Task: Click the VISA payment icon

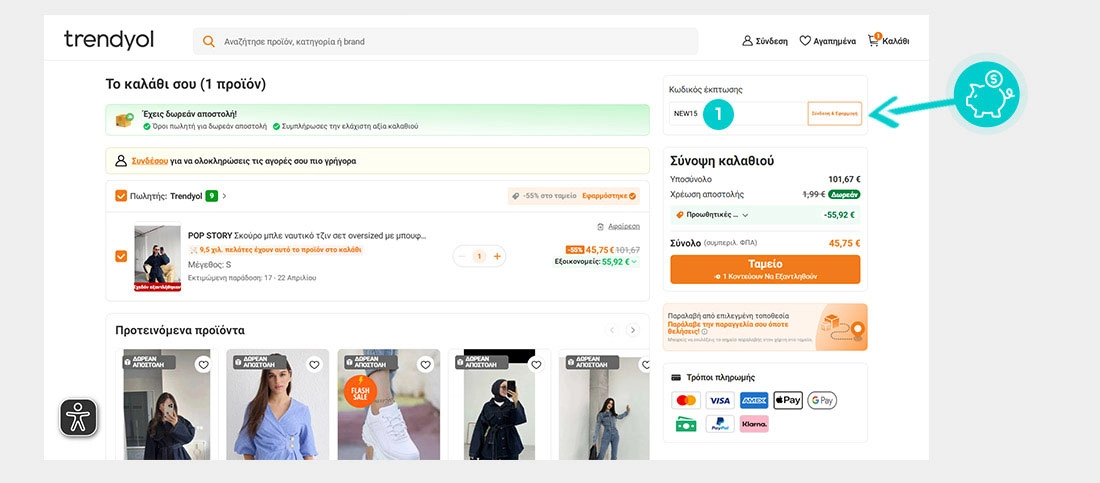Action: click(720, 400)
